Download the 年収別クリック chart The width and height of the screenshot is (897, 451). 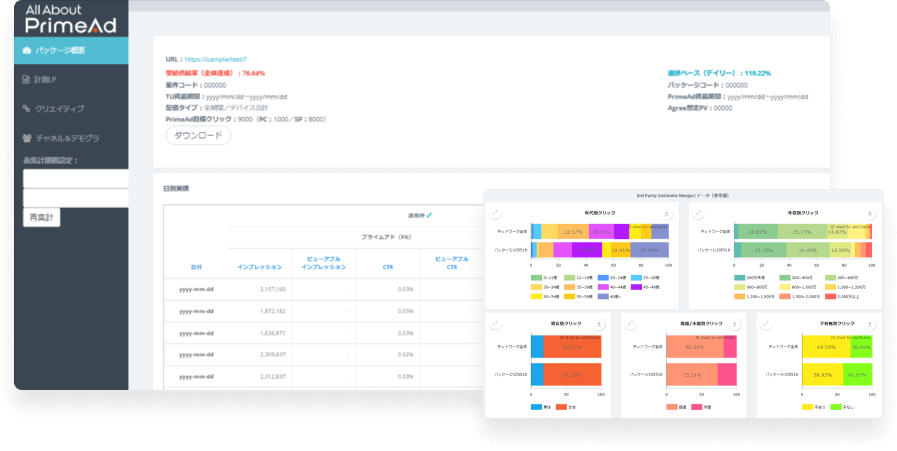point(870,213)
